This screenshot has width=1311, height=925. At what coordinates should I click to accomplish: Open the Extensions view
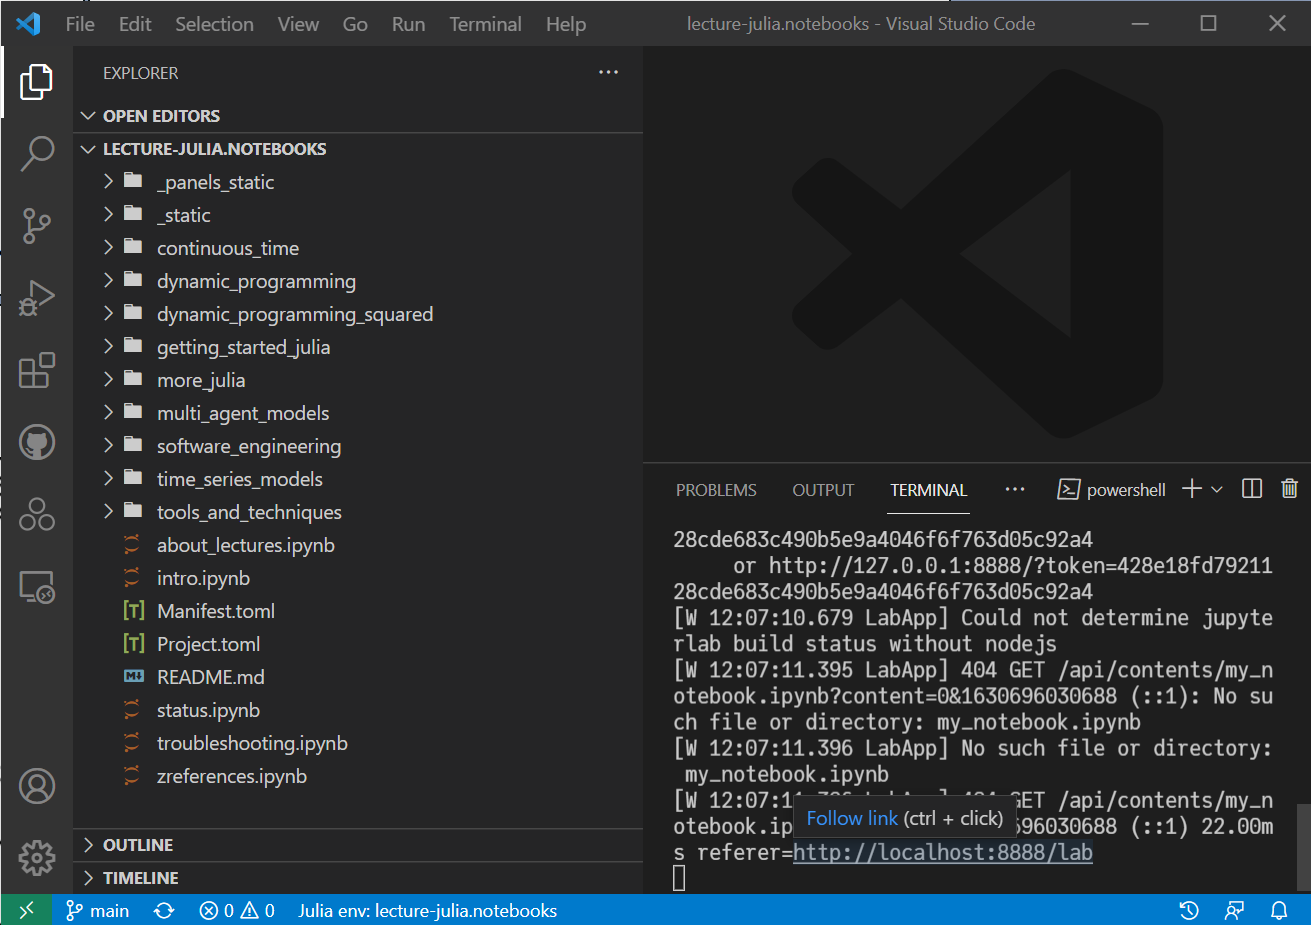(x=37, y=371)
